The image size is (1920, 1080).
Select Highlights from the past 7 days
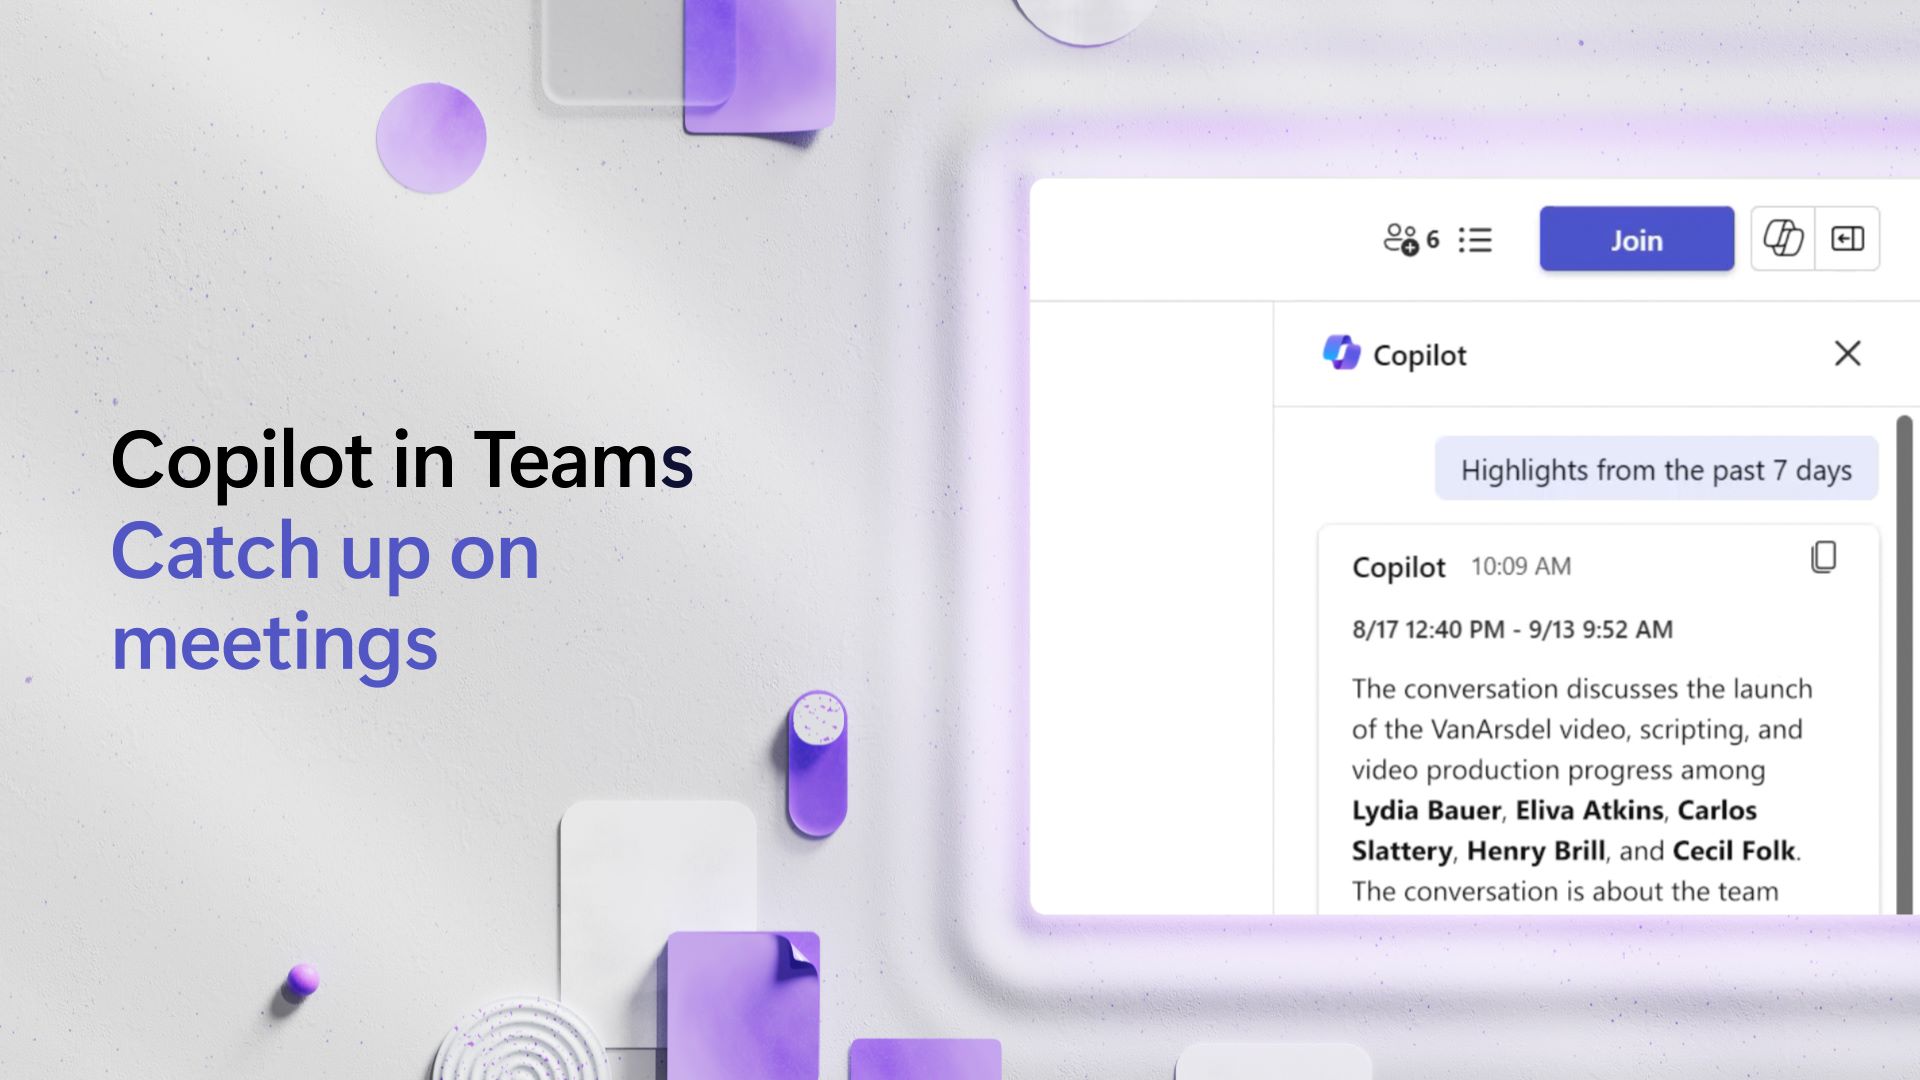(1655, 468)
